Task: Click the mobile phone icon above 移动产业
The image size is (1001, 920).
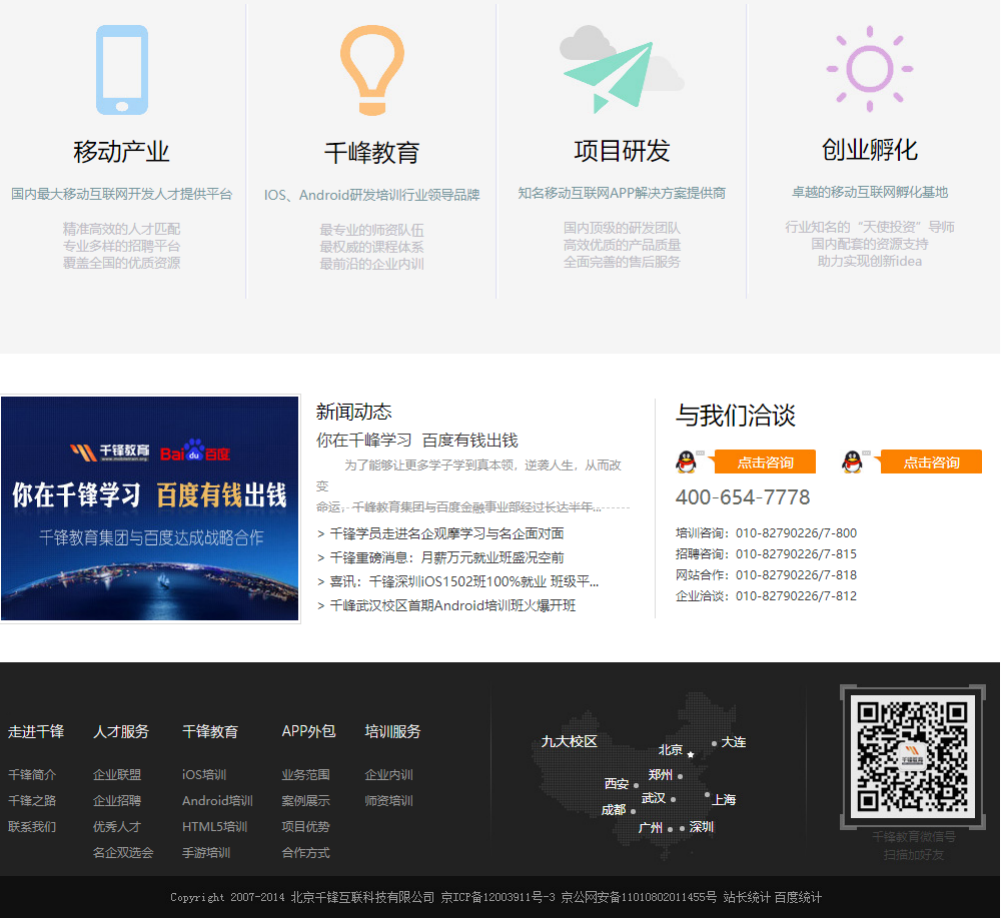Action: pyautogui.click(x=122, y=68)
